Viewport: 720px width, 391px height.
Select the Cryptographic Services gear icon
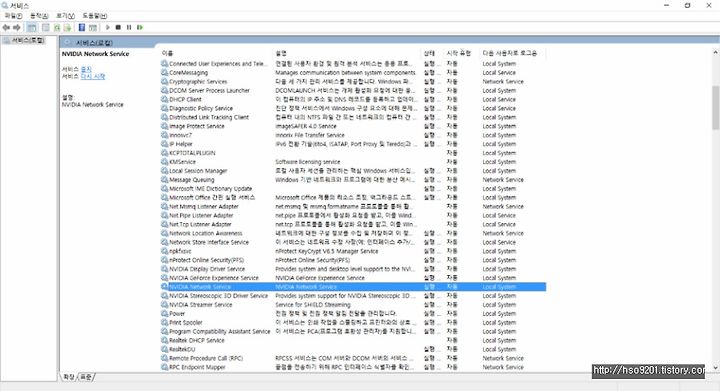tap(164, 81)
